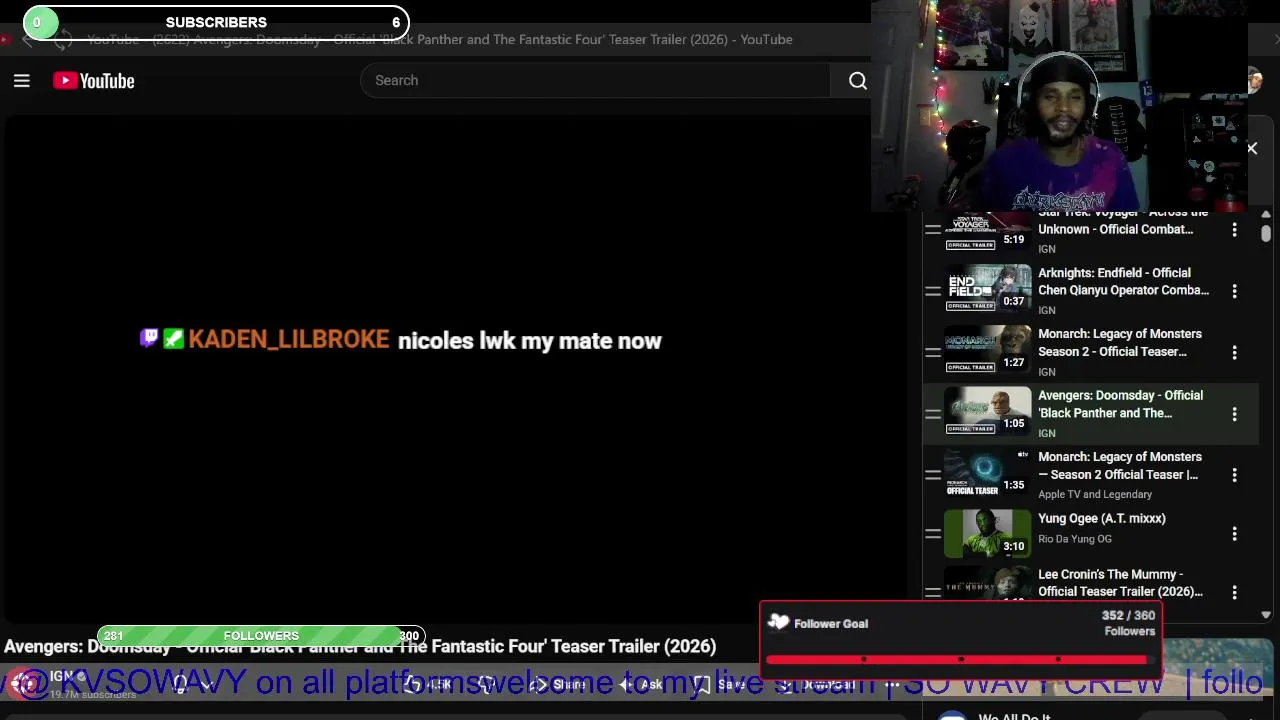The width and height of the screenshot is (1280, 720).
Task: Open 'Yung Ogee (A.T. mixxx)' title
Action: (x=1102, y=518)
